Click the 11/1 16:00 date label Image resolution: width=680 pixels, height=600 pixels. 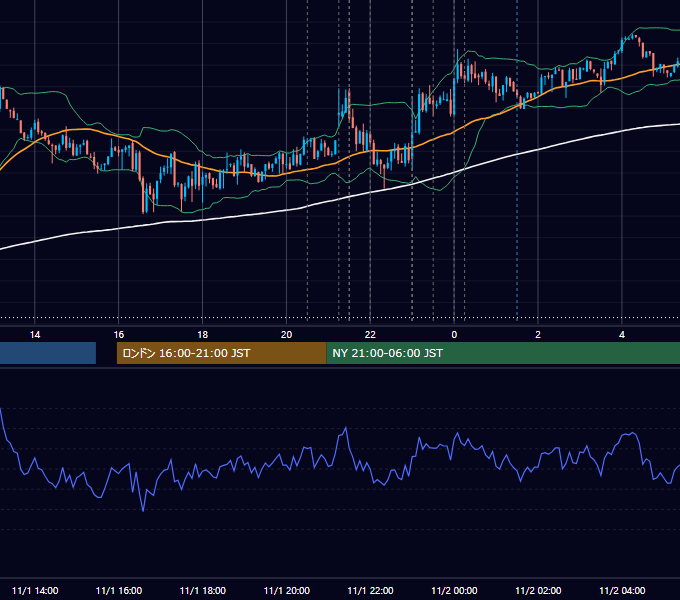(118, 590)
